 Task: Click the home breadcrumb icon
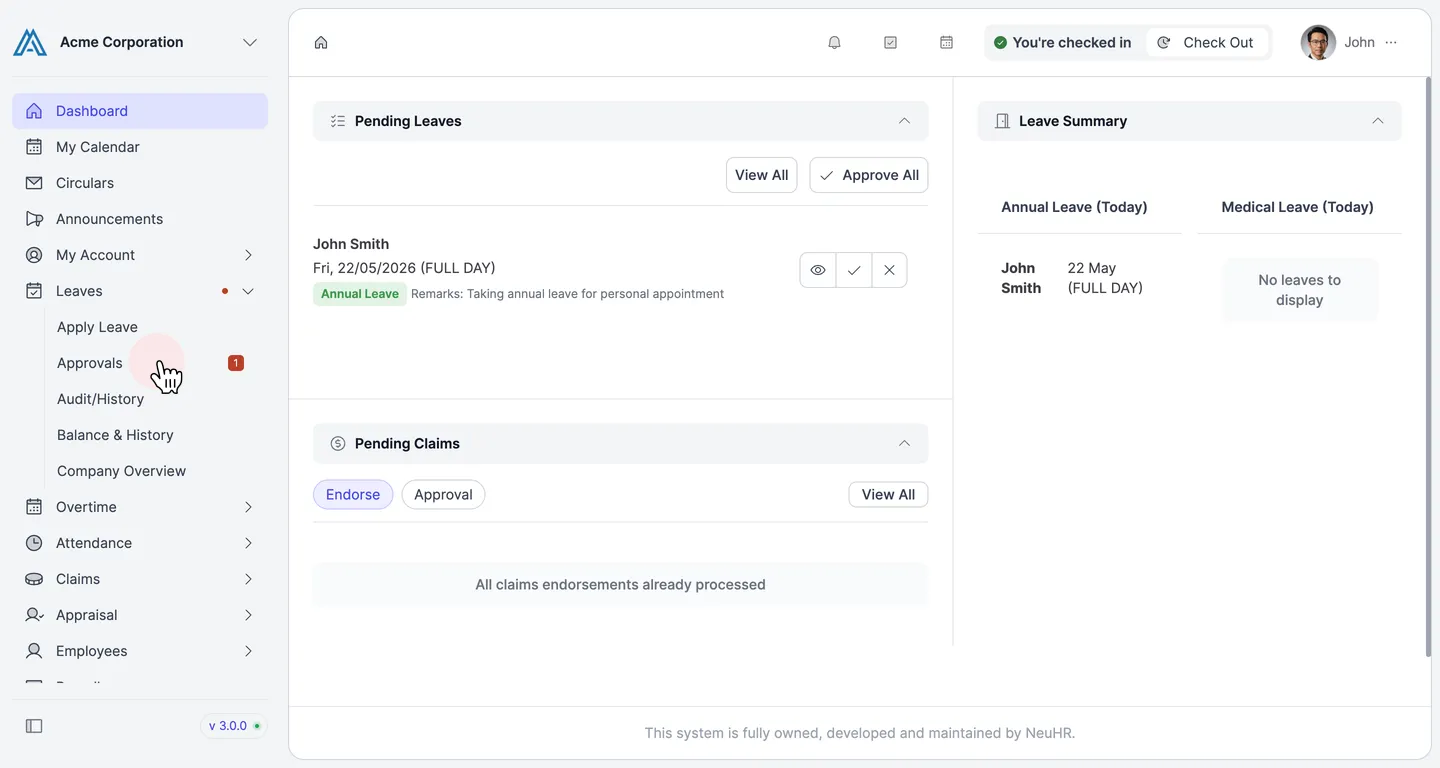pyautogui.click(x=321, y=42)
